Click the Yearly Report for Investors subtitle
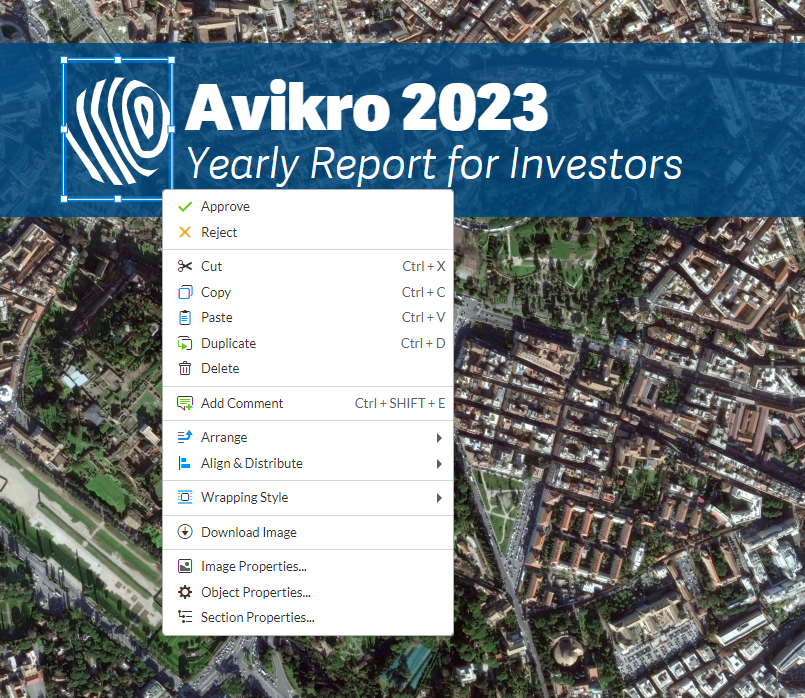 [x=434, y=164]
